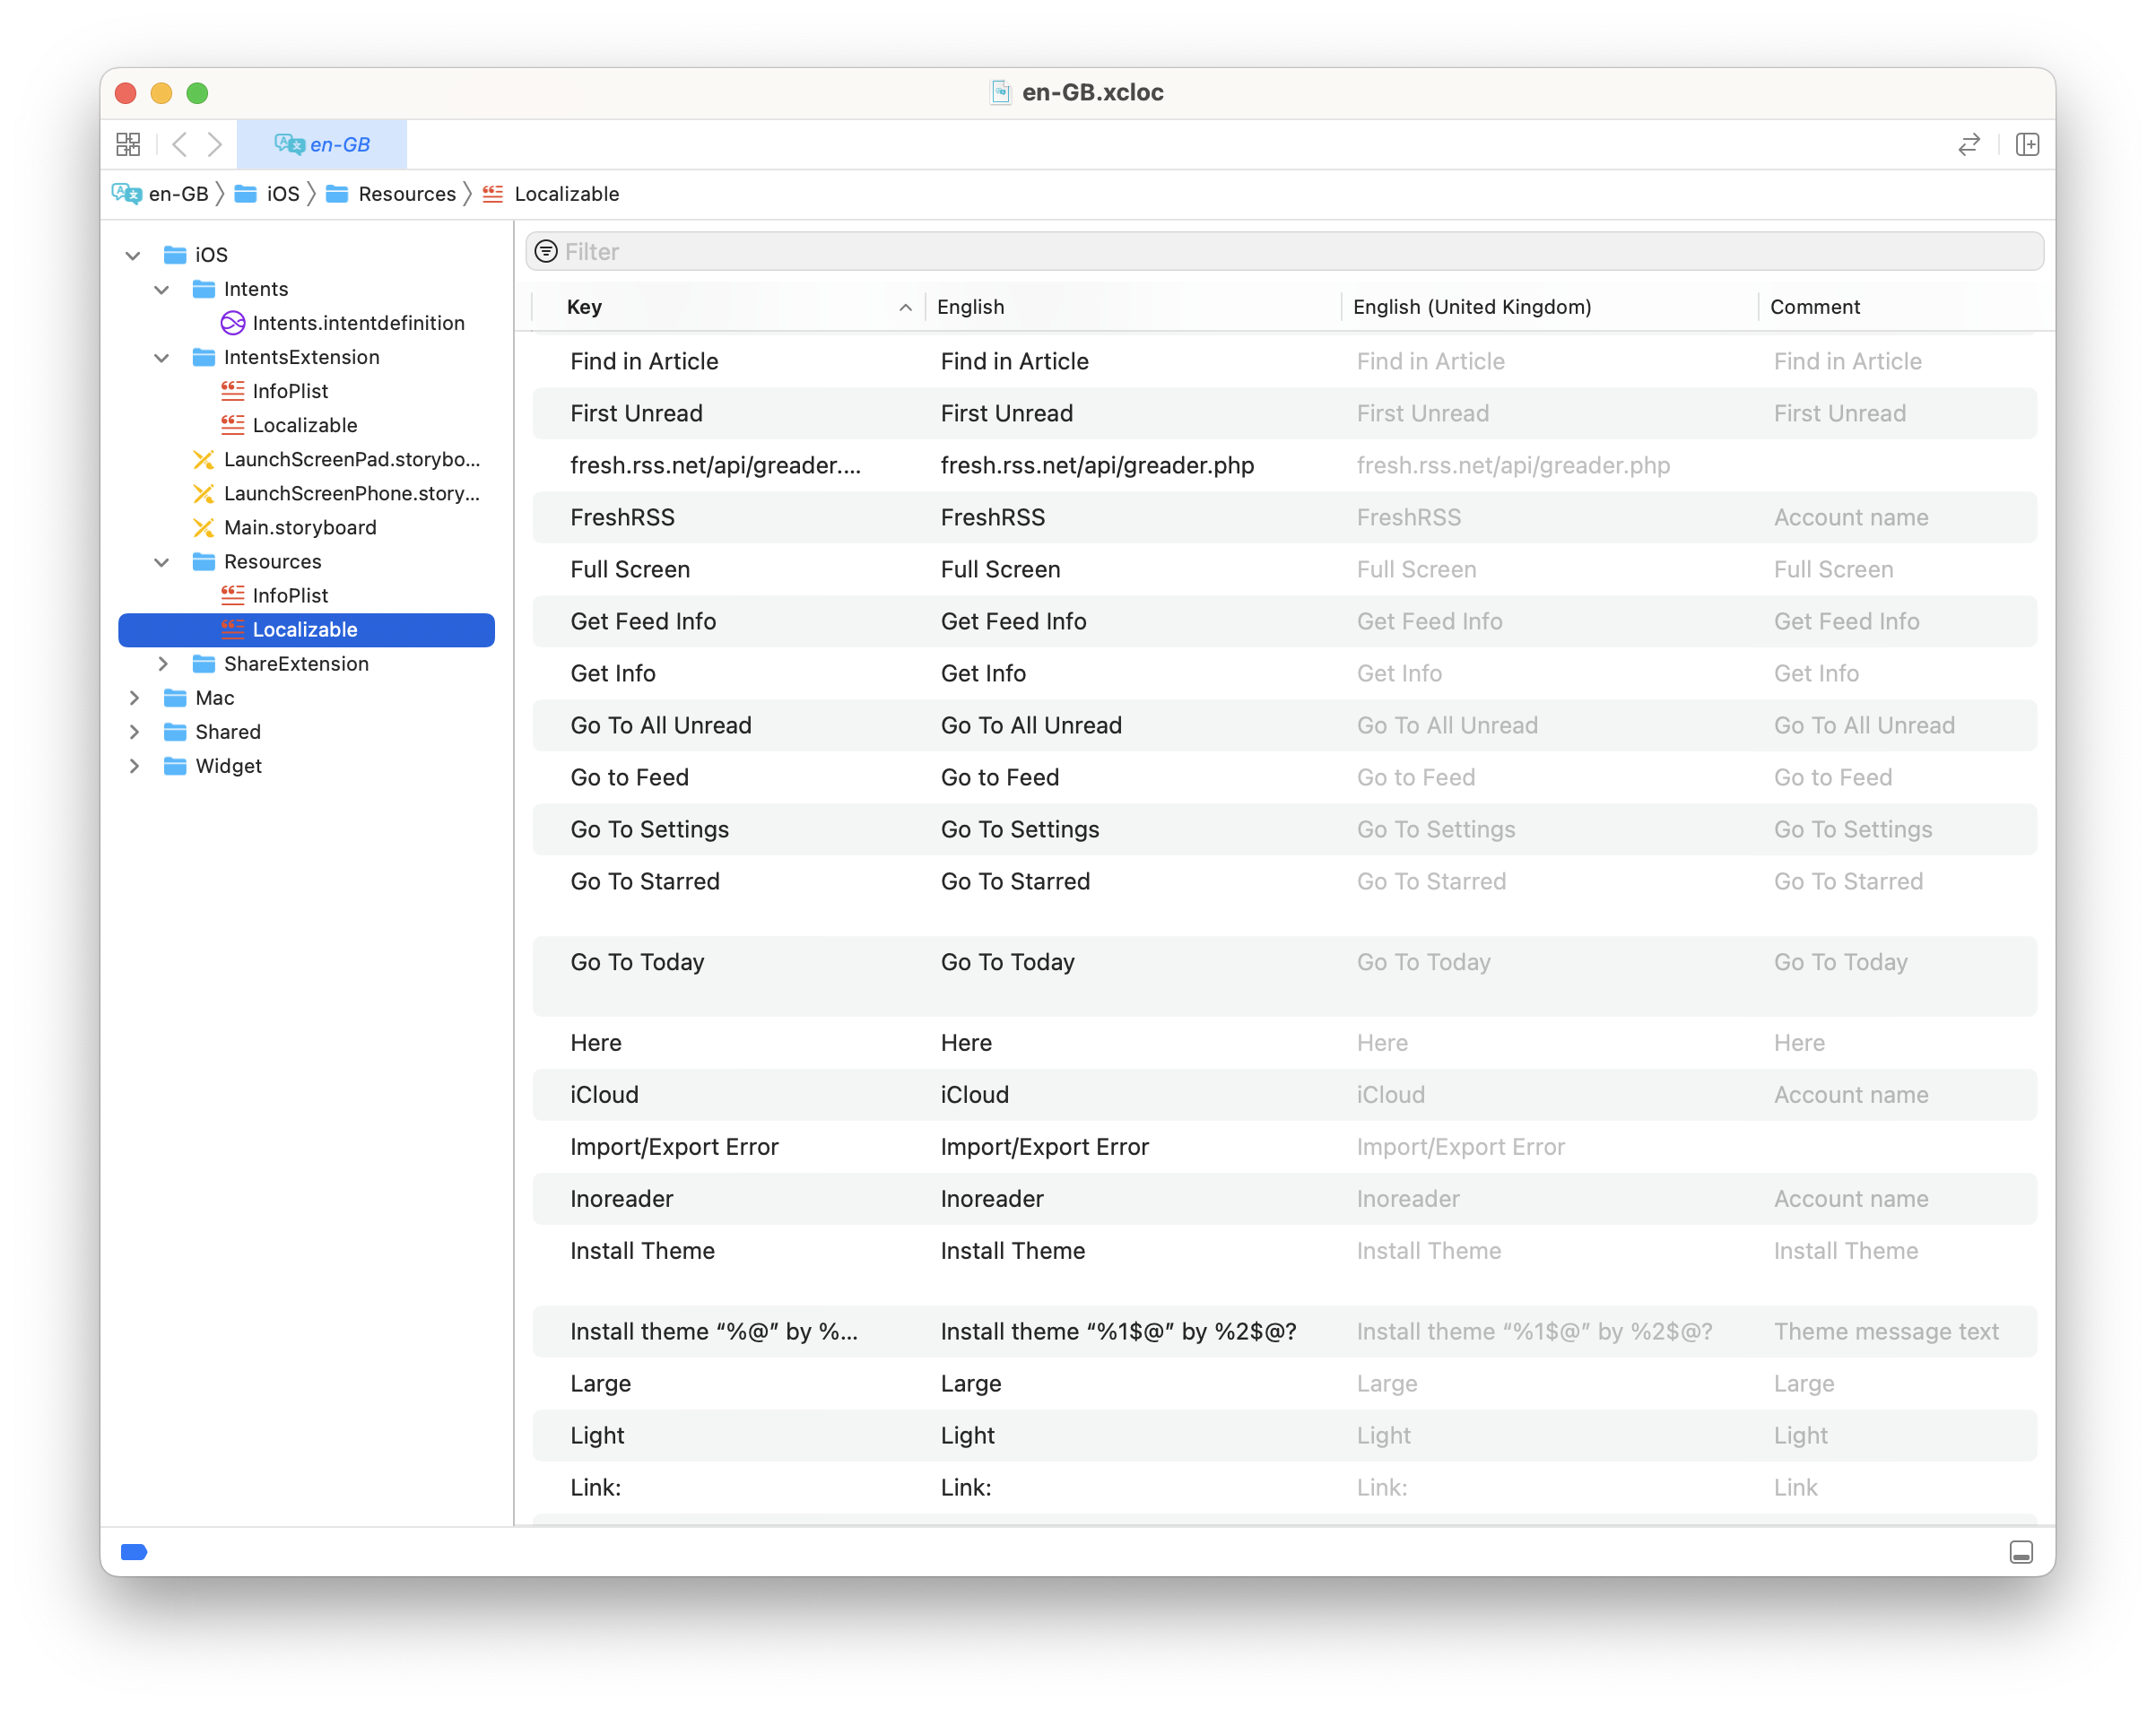Edit UK translation for Install Theme

(1428, 1251)
